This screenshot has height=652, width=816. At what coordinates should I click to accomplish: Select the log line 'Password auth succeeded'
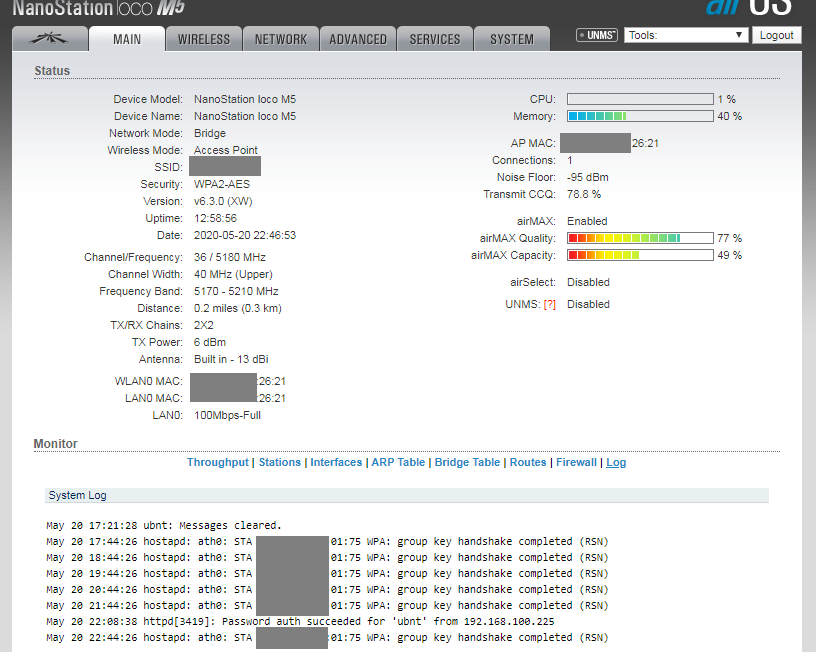pos(300,621)
